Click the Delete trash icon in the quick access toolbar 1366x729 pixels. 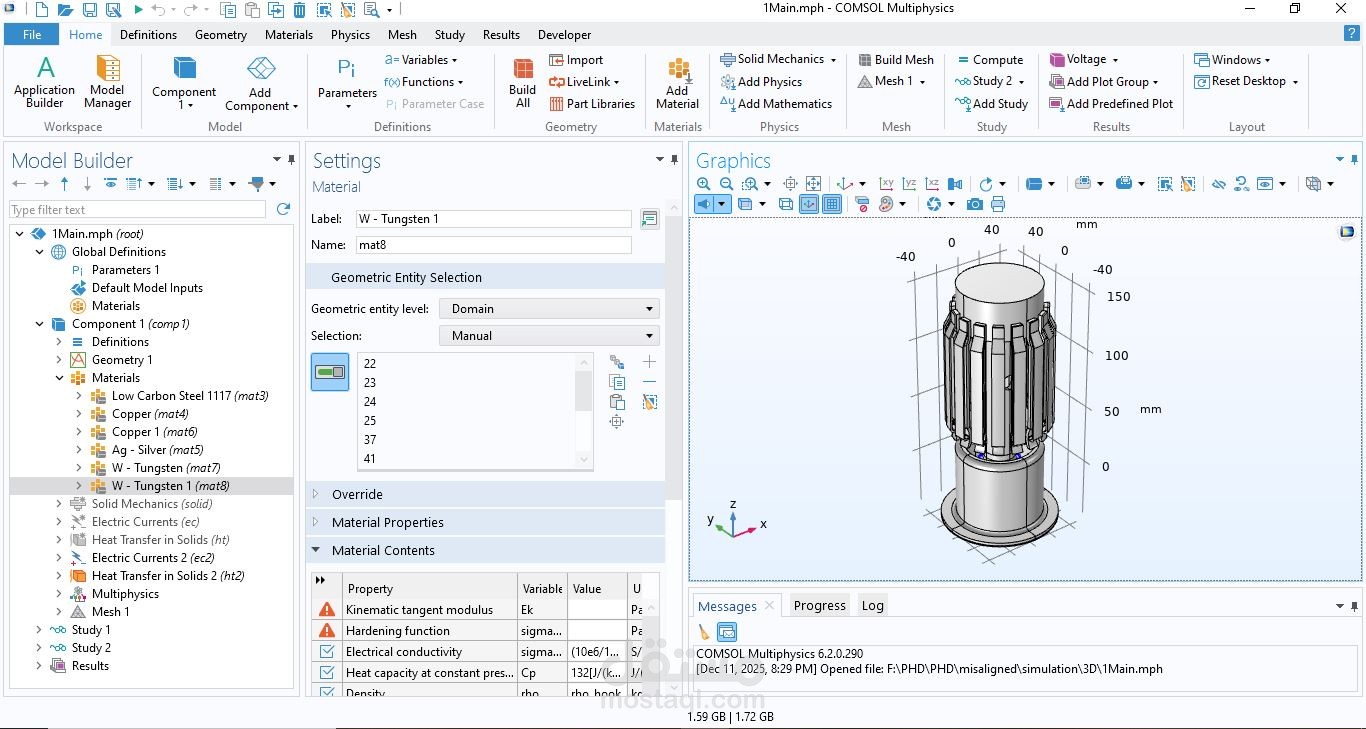[x=300, y=10]
